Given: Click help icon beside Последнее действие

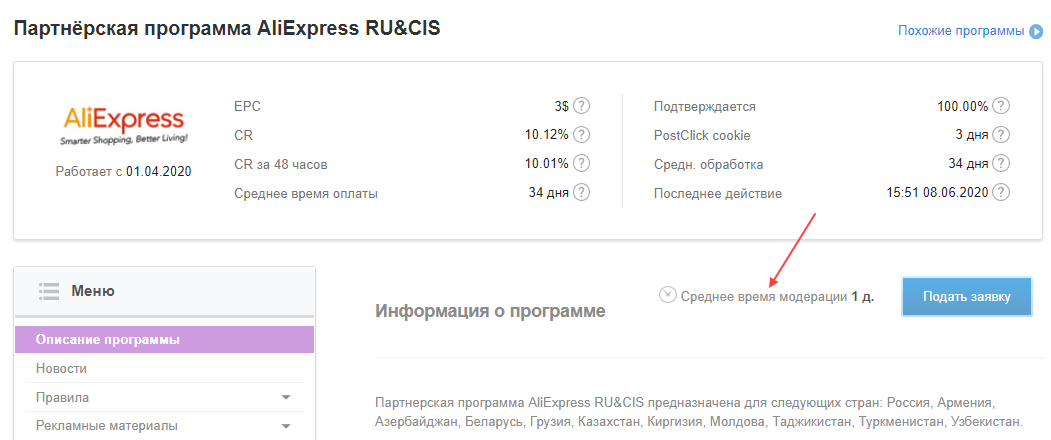Looking at the screenshot, I should tap(1000, 193).
